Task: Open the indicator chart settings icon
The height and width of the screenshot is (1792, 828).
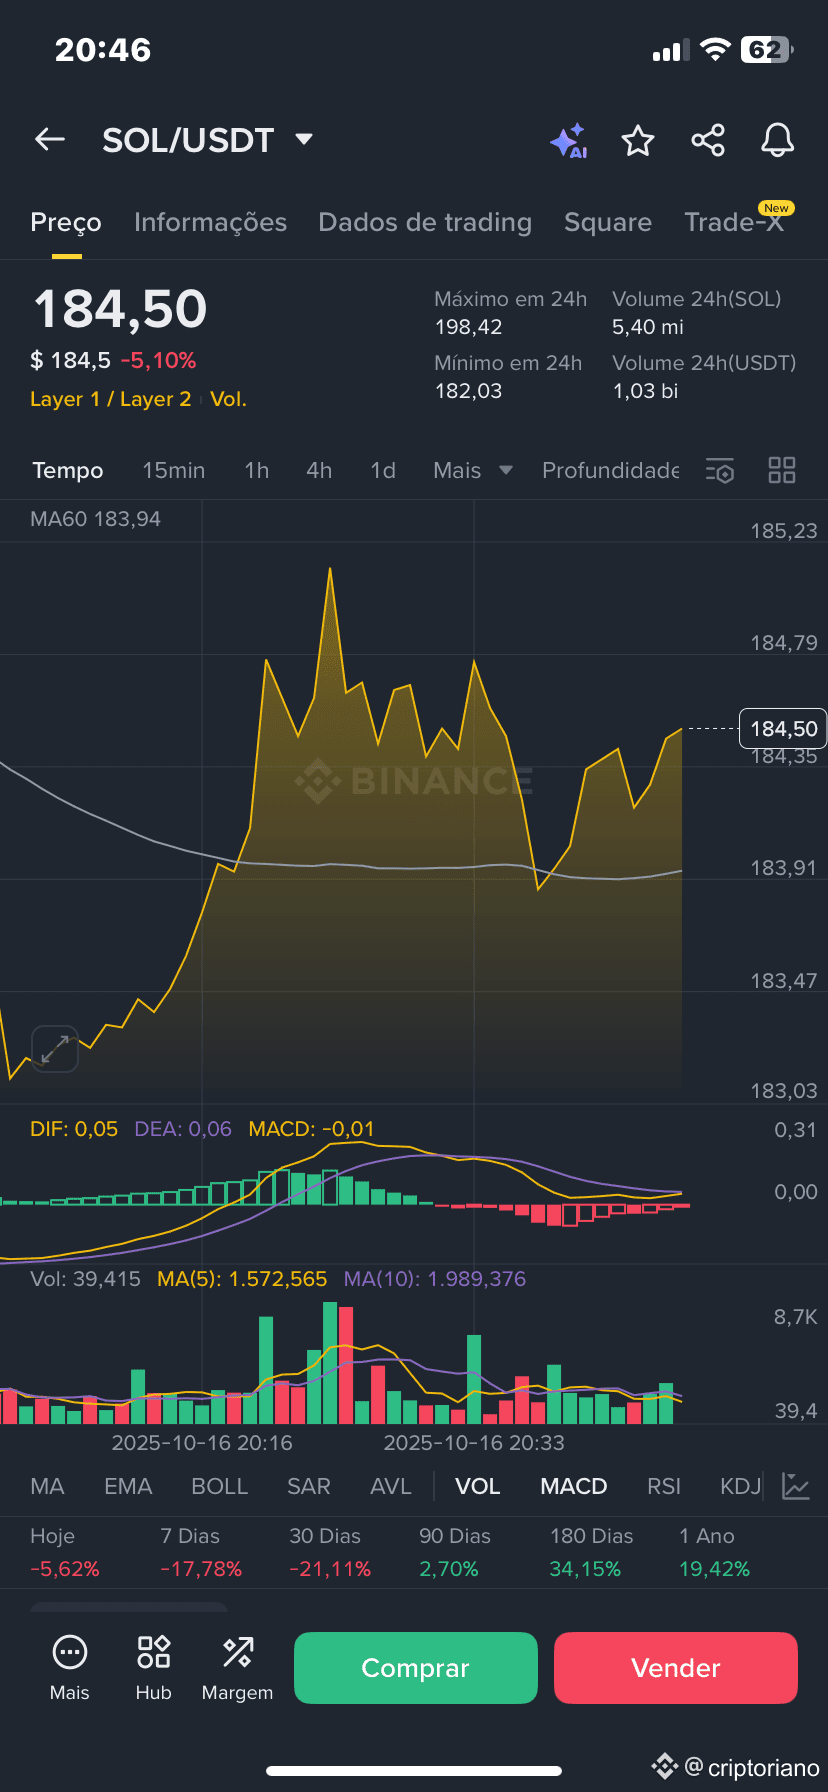Action: tap(796, 1486)
